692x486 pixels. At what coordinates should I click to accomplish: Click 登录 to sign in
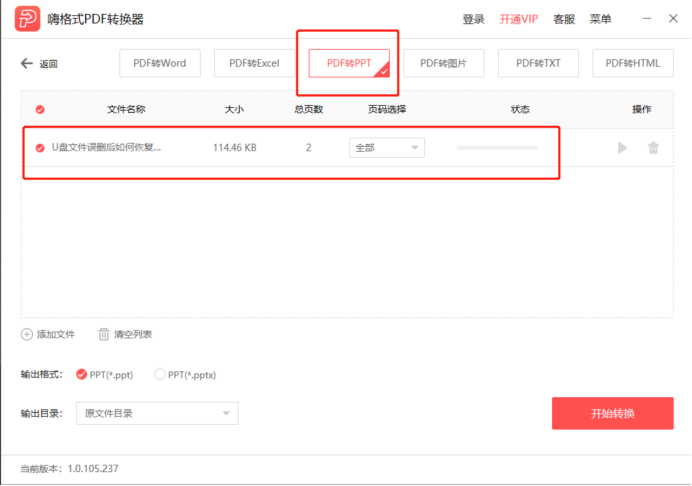[474, 19]
